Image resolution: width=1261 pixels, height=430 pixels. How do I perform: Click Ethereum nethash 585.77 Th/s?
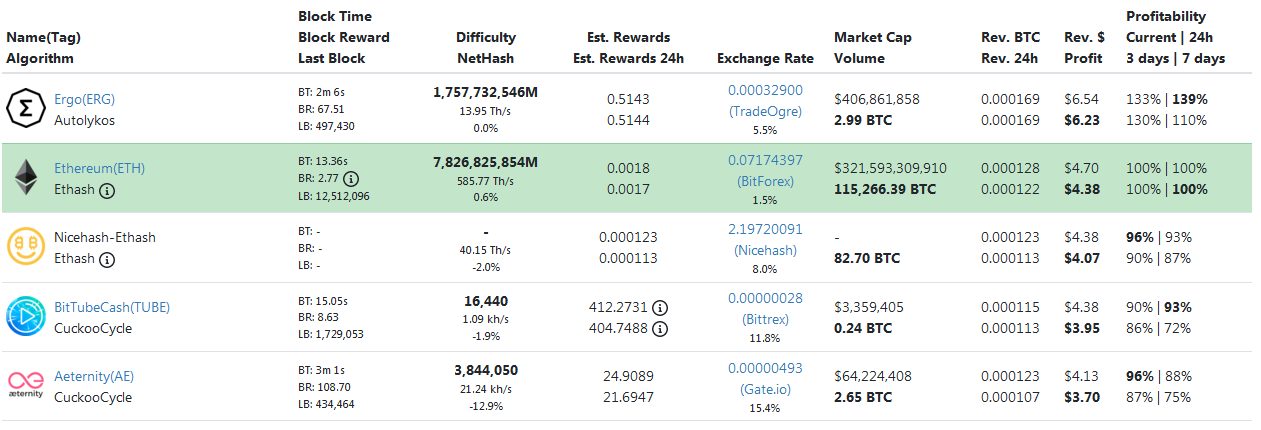coord(486,179)
